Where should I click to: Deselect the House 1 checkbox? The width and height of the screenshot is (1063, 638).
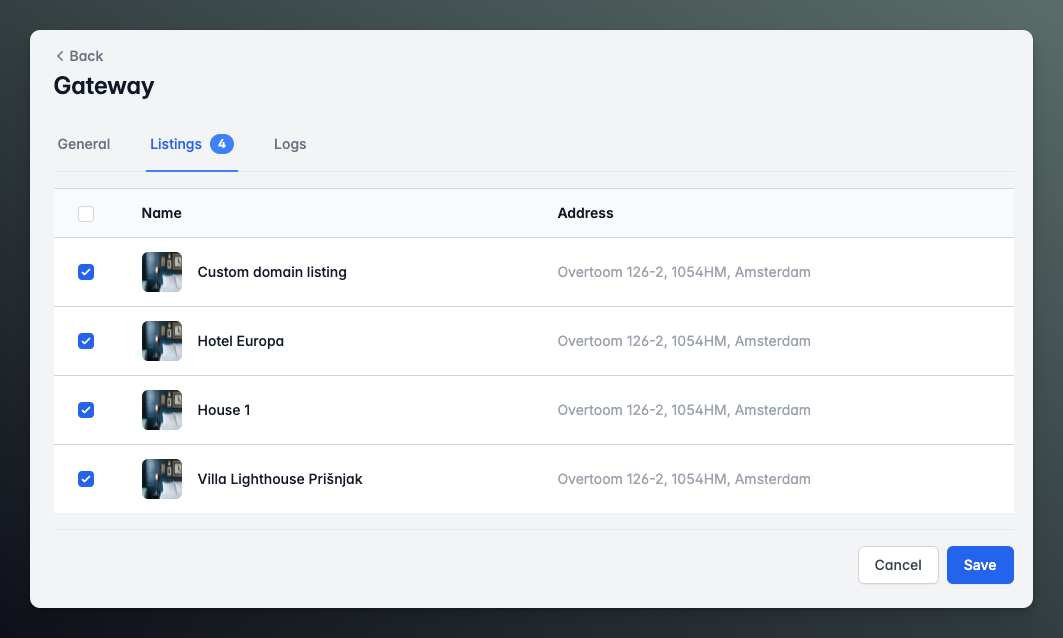click(86, 410)
